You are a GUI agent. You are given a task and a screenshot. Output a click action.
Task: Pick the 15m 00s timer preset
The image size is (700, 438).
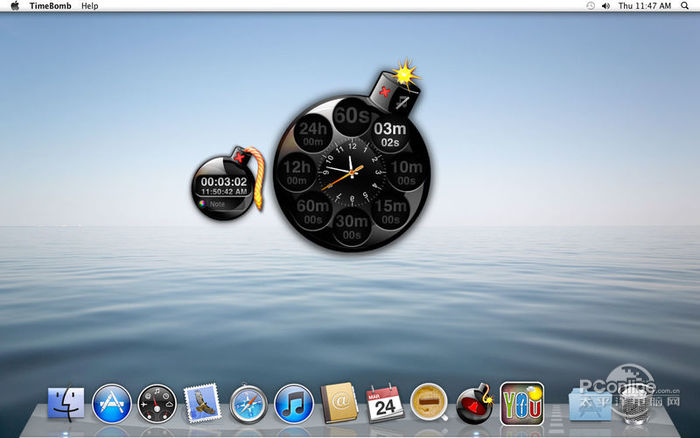coord(391,212)
